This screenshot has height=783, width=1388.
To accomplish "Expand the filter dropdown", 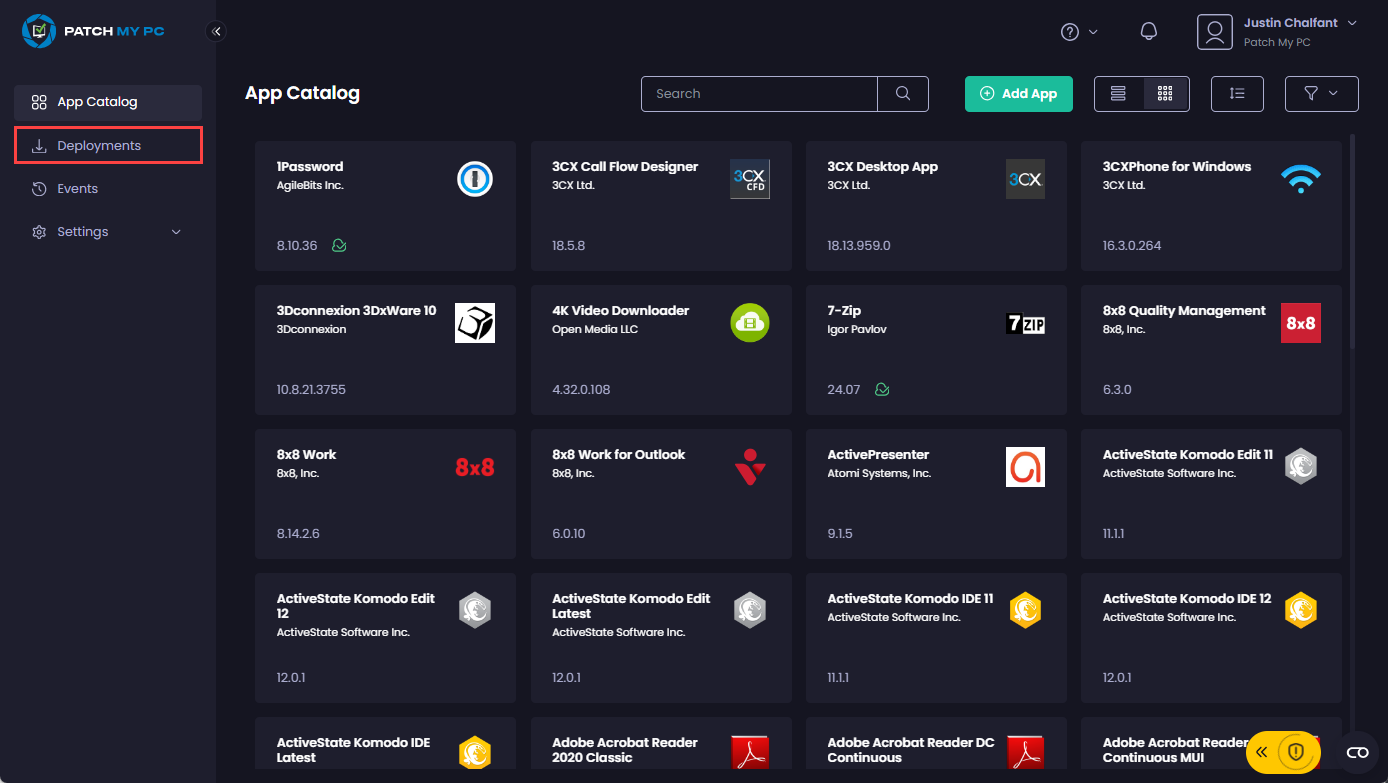I will coord(1321,93).
